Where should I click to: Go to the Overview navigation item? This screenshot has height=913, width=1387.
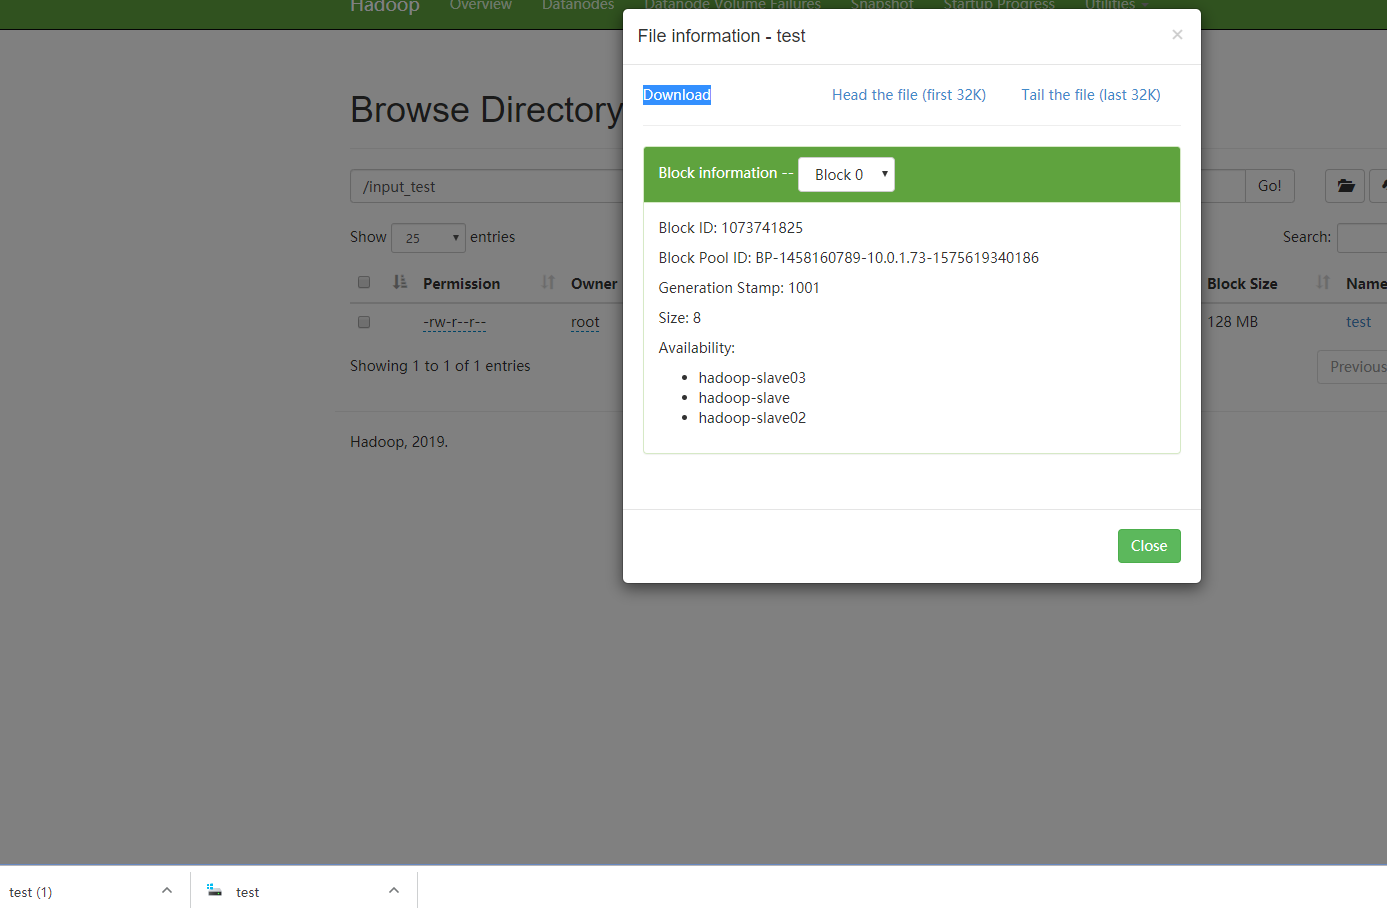click(481, 5)
